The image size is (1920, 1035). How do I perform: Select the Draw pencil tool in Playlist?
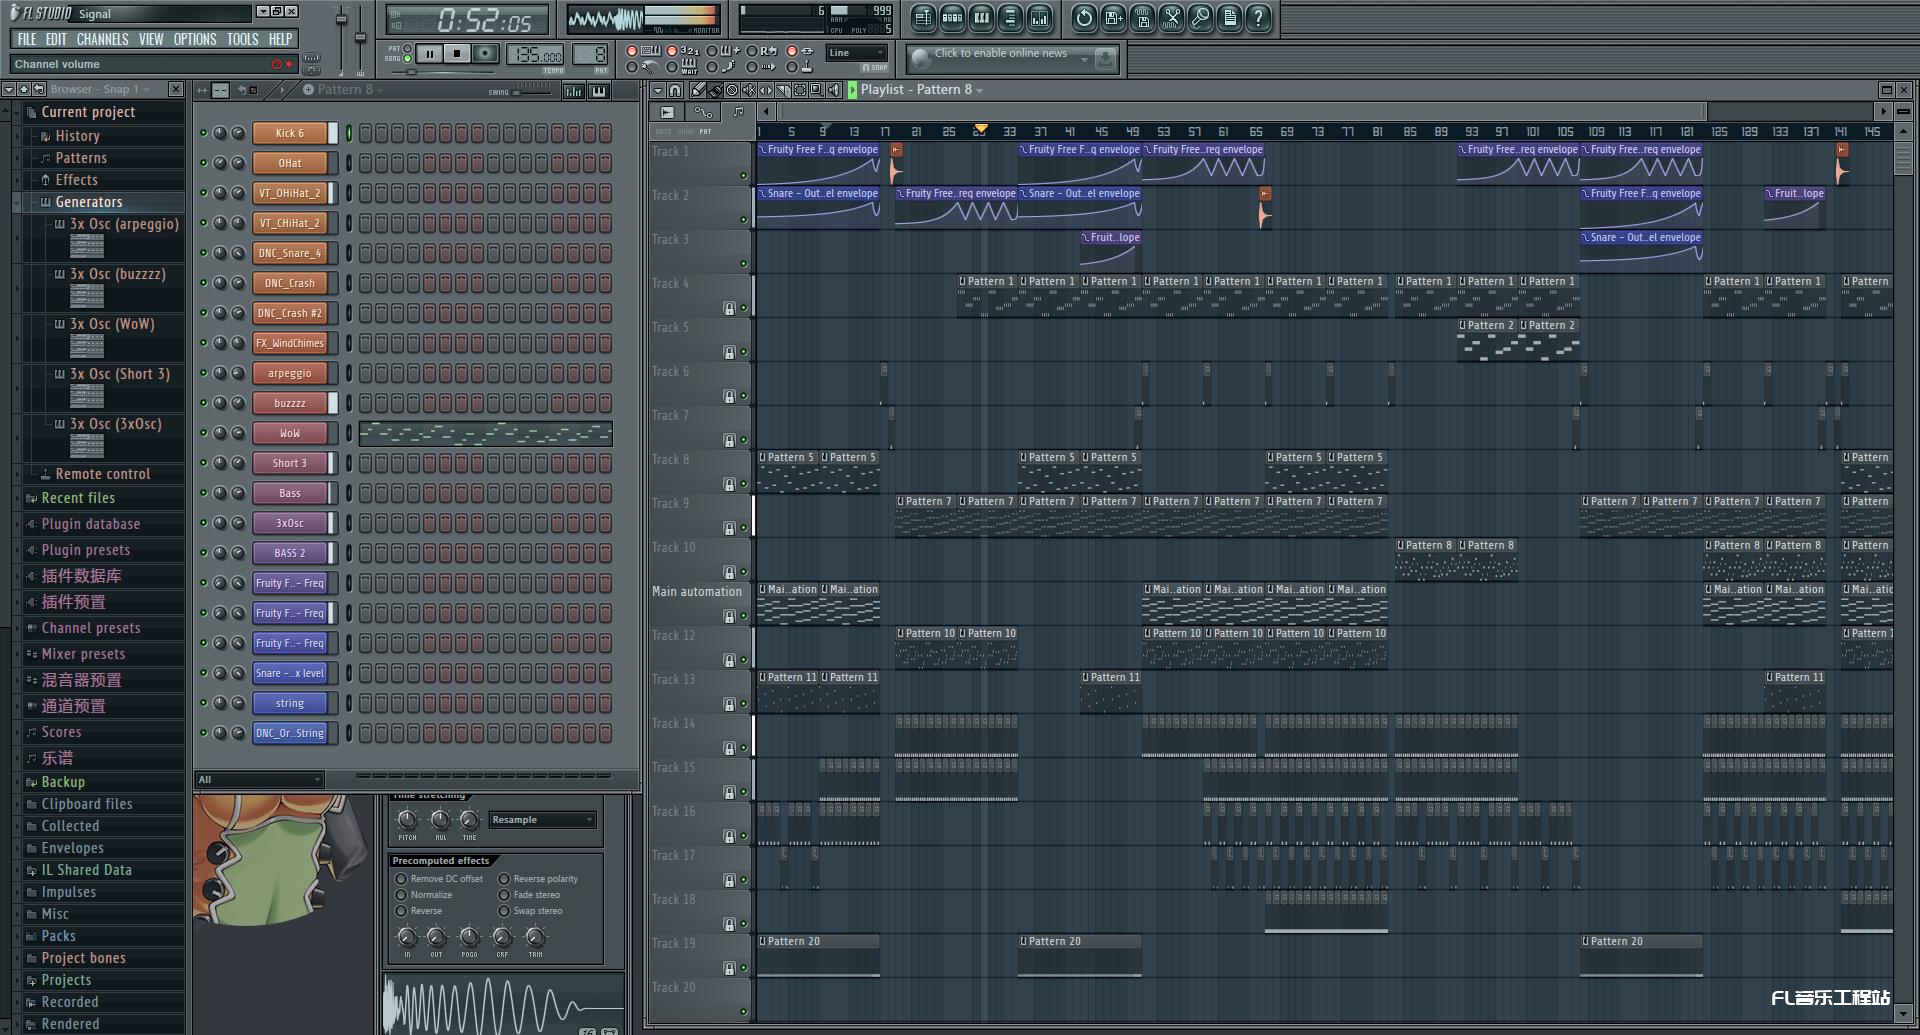pos(698,90)
